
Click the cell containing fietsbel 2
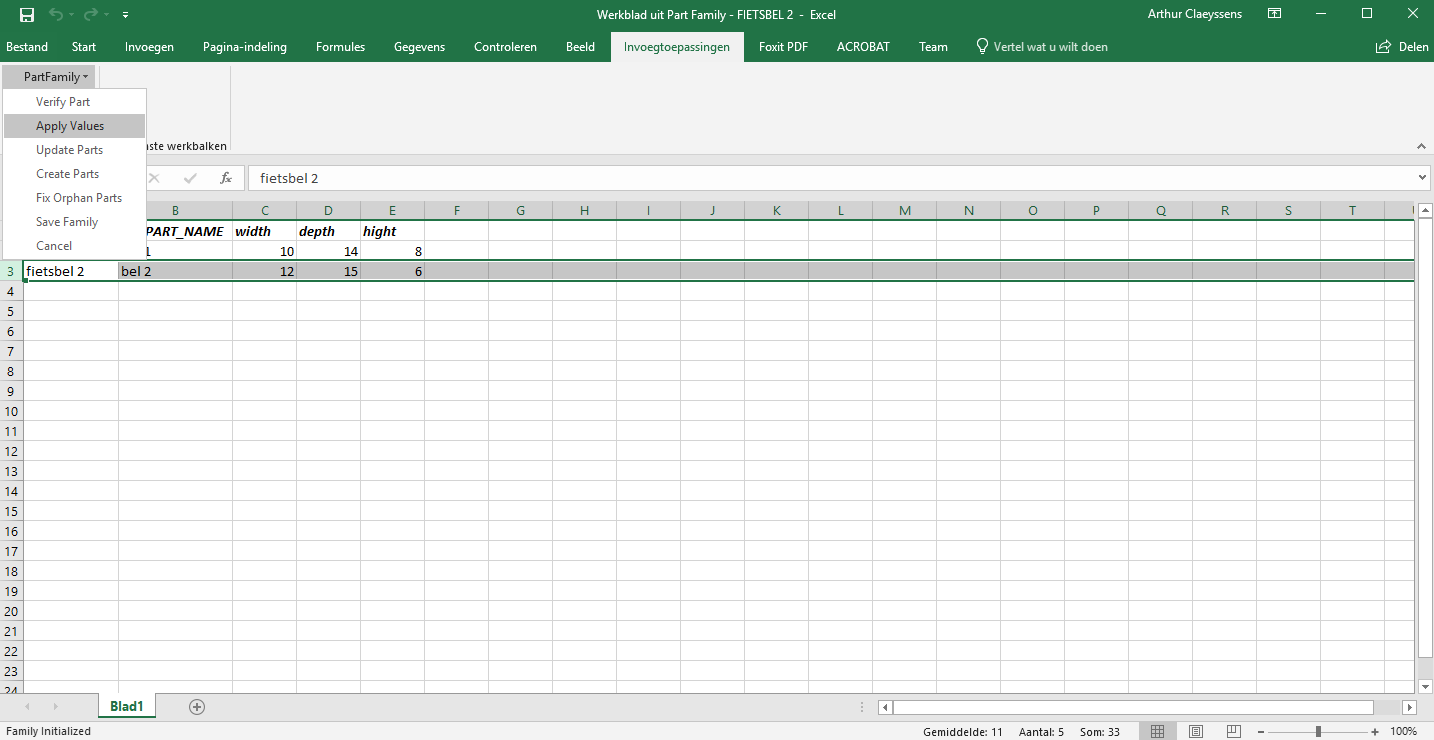point(70,271)
